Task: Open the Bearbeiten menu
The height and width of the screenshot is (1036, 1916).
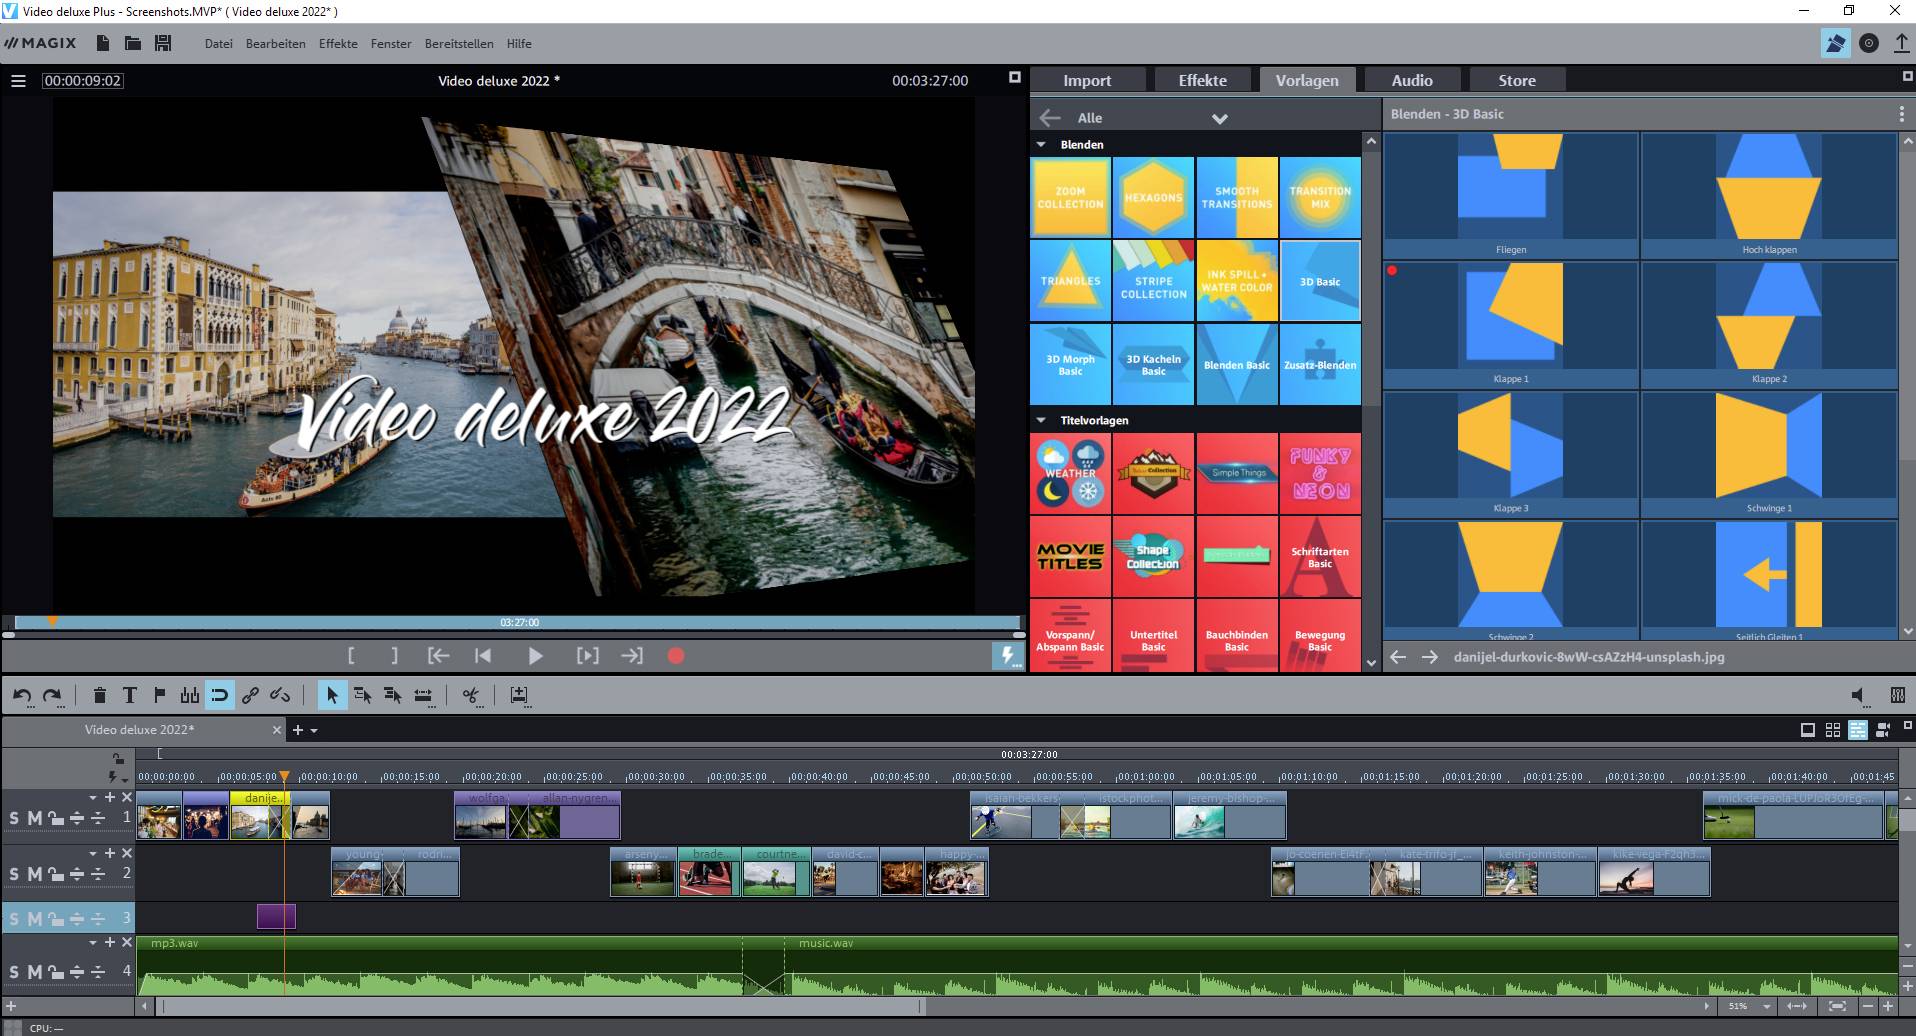Action: [275, 44]
